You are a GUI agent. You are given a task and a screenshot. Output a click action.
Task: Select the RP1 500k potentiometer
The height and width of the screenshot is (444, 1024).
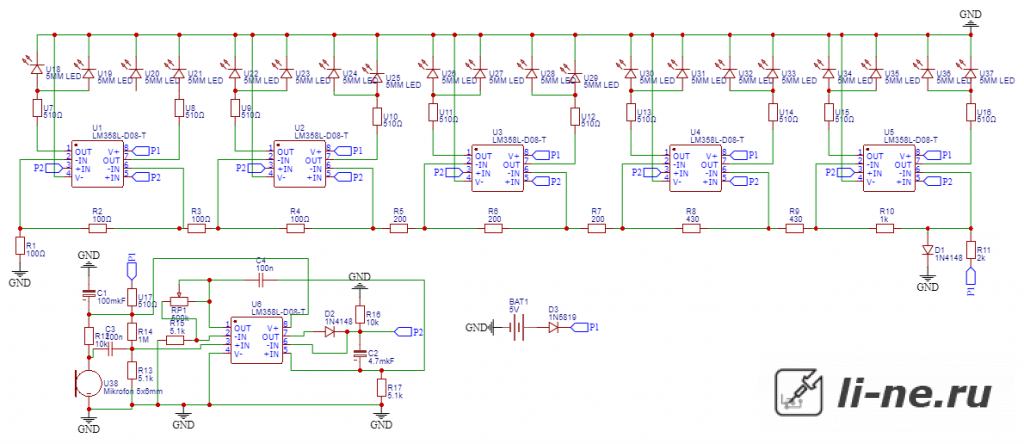(180, 299)
